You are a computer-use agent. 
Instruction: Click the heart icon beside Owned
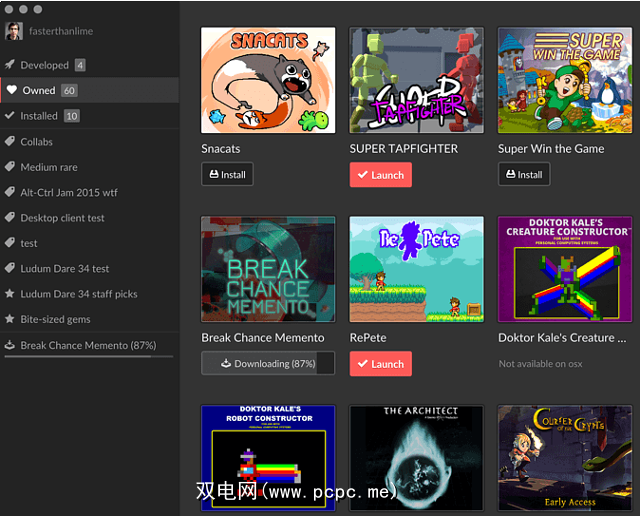tap(12, 90)
